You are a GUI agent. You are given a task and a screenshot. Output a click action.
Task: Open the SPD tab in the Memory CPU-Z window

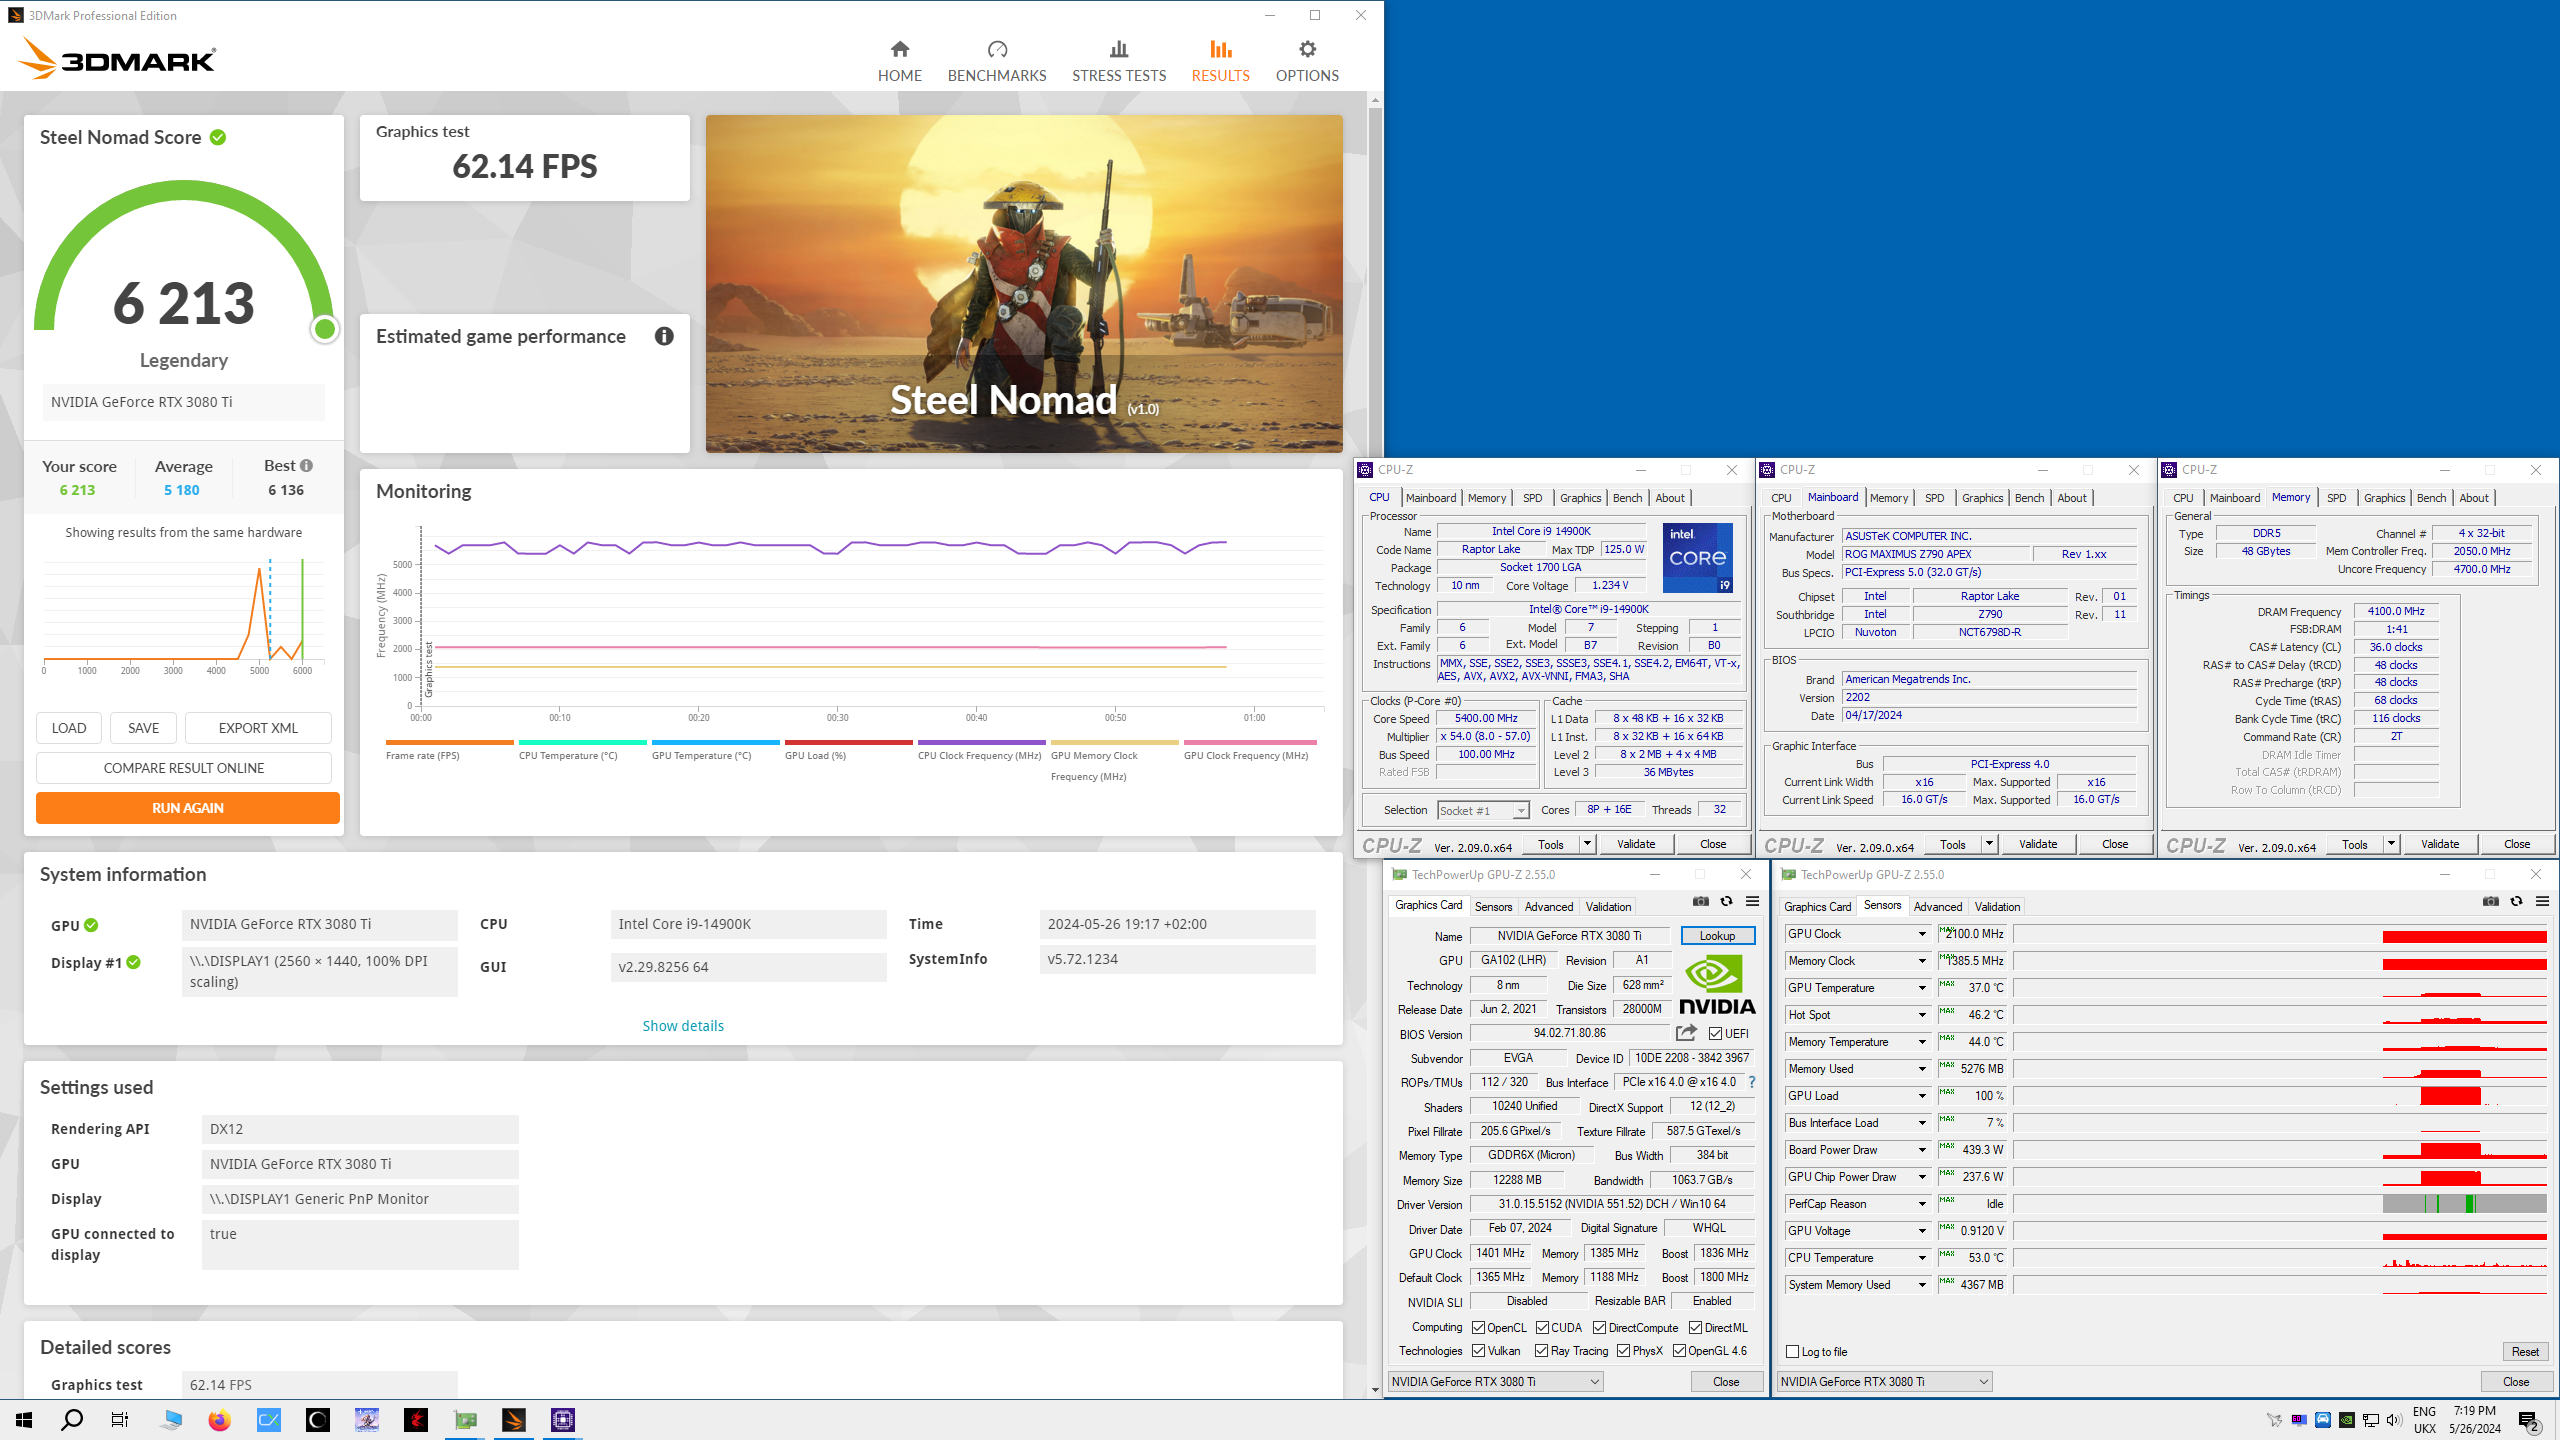(x=2336, y=498)
